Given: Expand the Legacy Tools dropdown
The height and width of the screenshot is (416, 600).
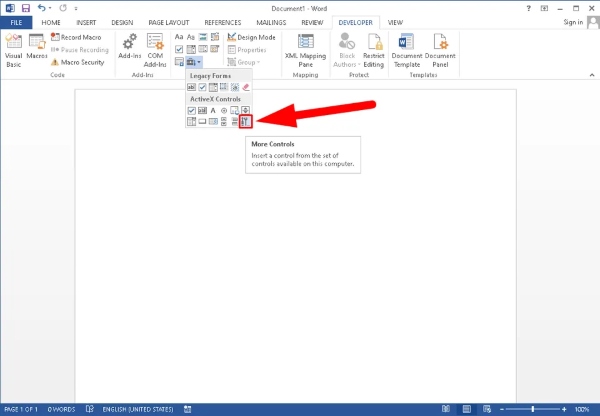Looking at the screenshot, I should coord(193,62).
